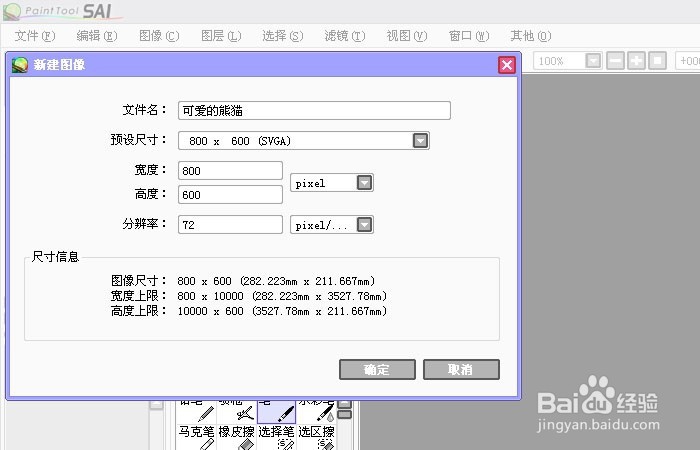
Task: Open the 视图(V) menu
Action: tap(407, 36)
